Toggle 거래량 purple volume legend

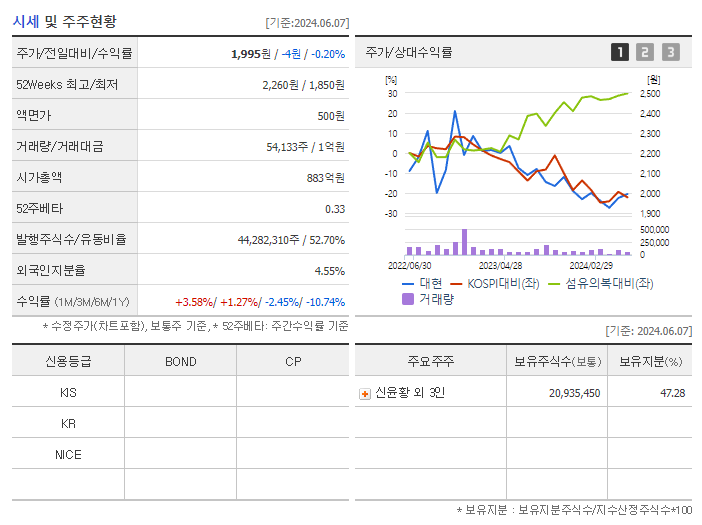[x=428, y=299]
